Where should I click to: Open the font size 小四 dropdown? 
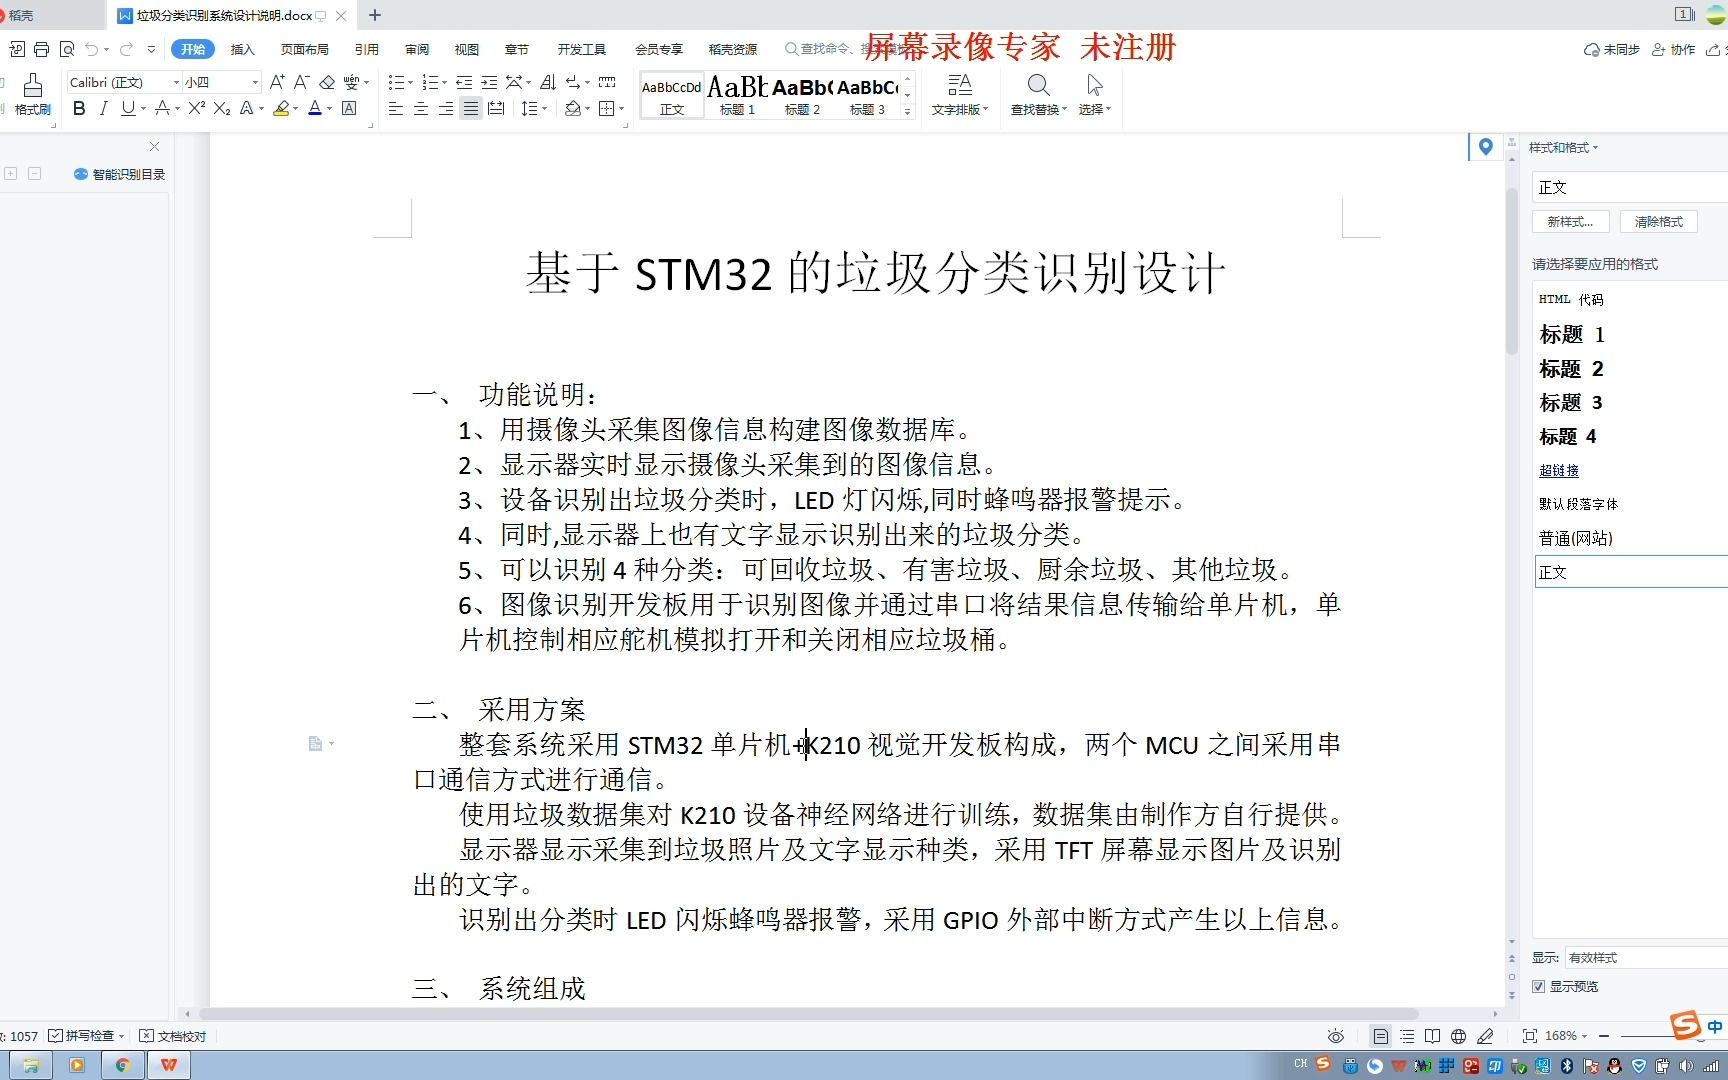(x=255, y=82)
